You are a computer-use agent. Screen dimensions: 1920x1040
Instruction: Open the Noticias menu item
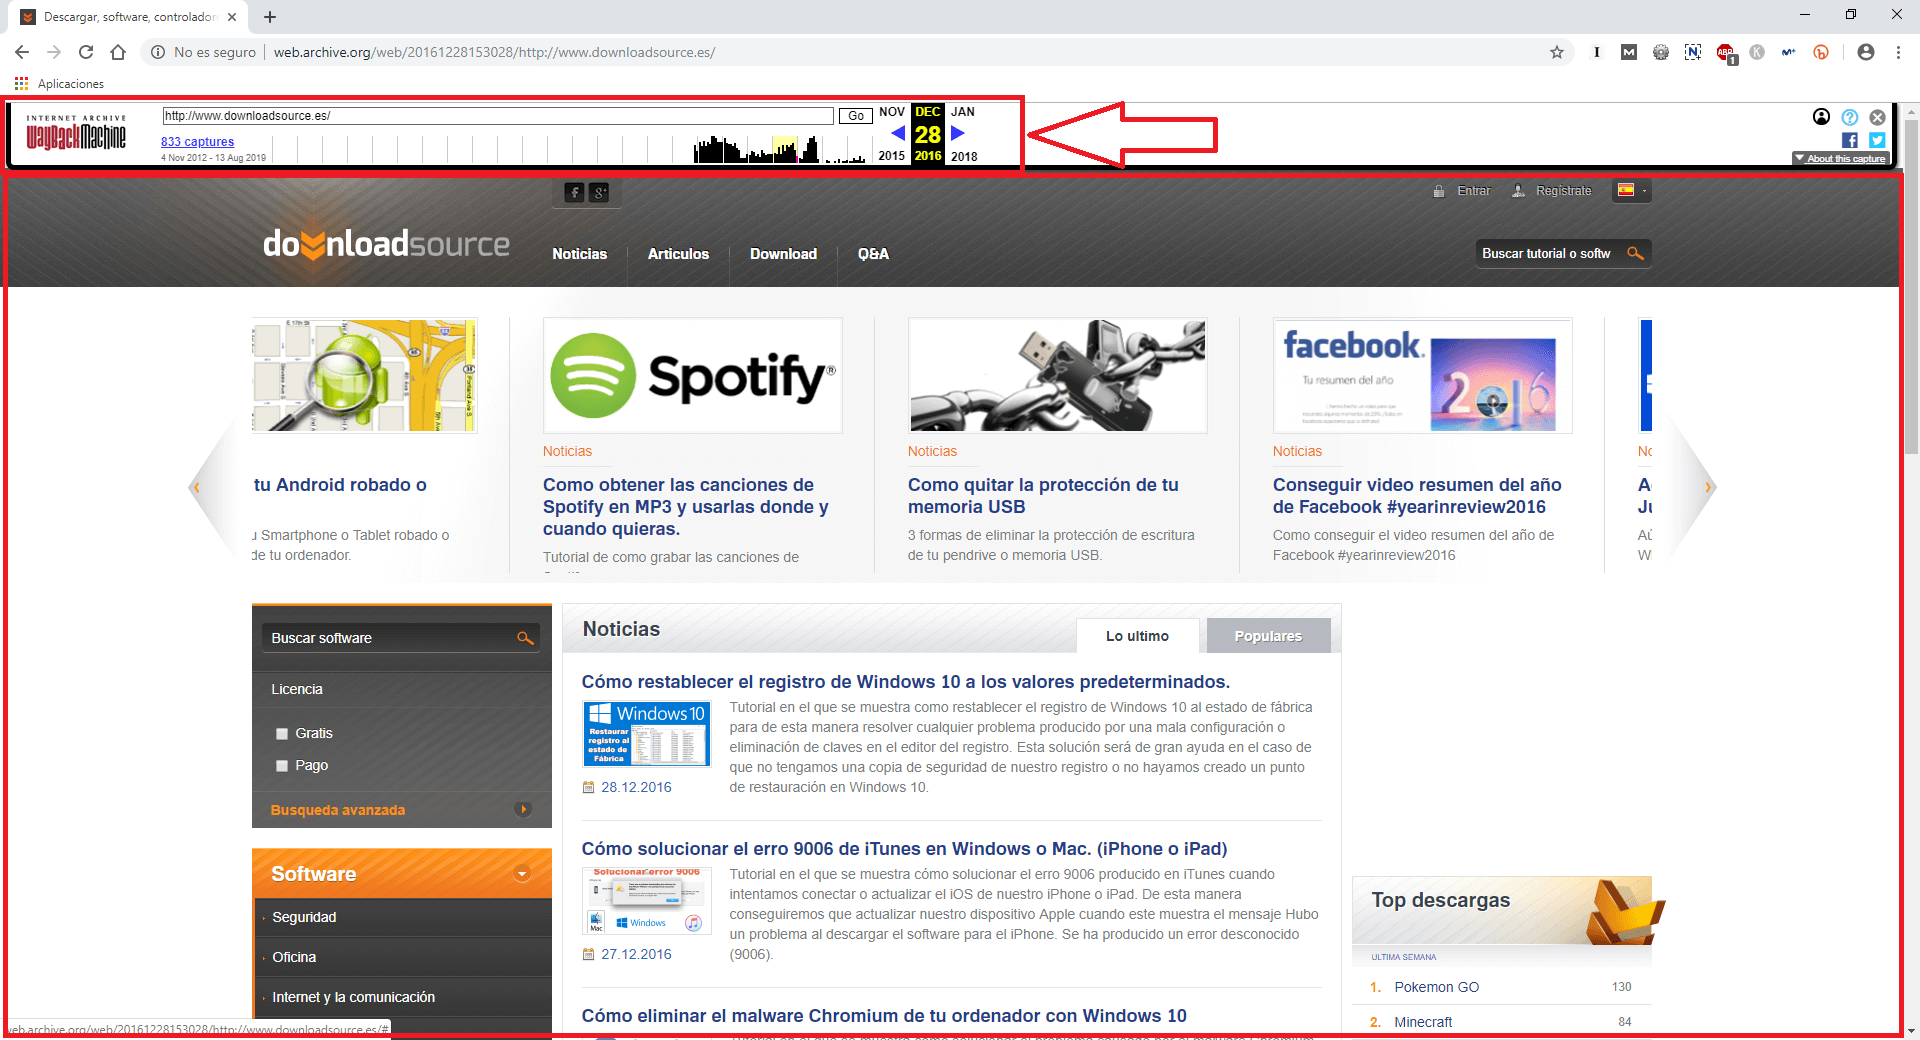coord(580,254)
